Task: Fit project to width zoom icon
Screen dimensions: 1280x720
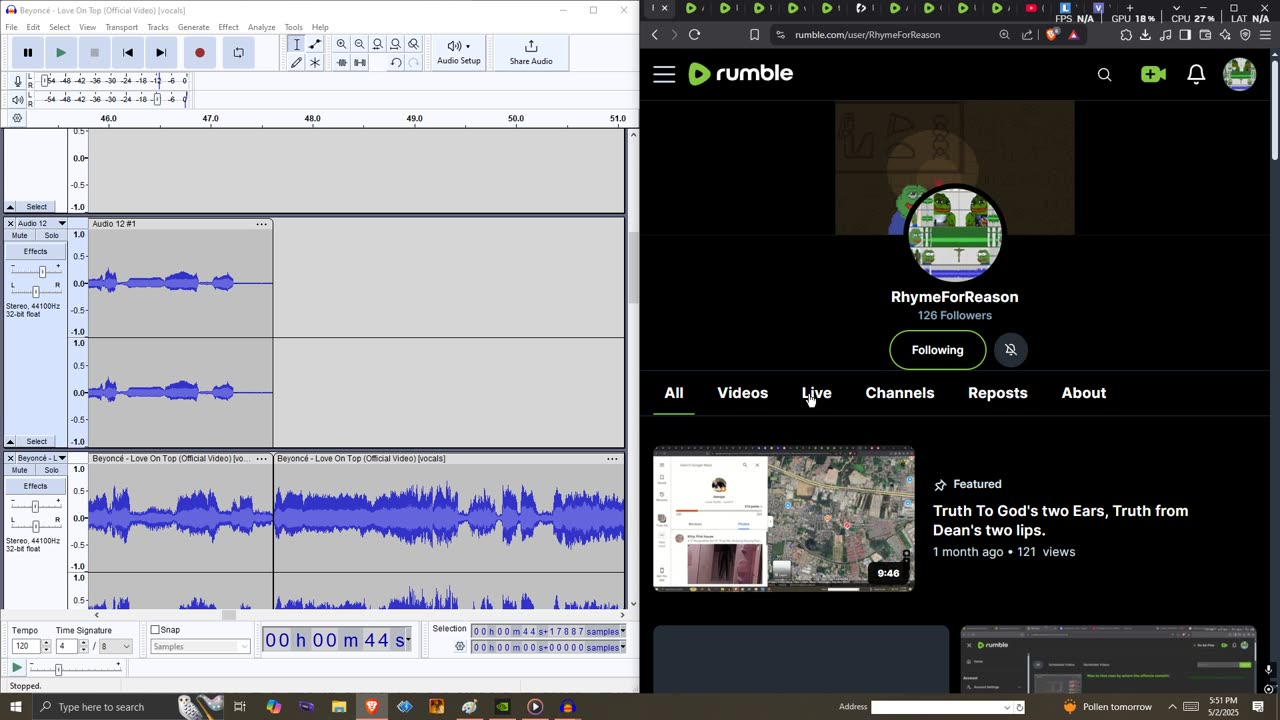Action: point(396,44)
